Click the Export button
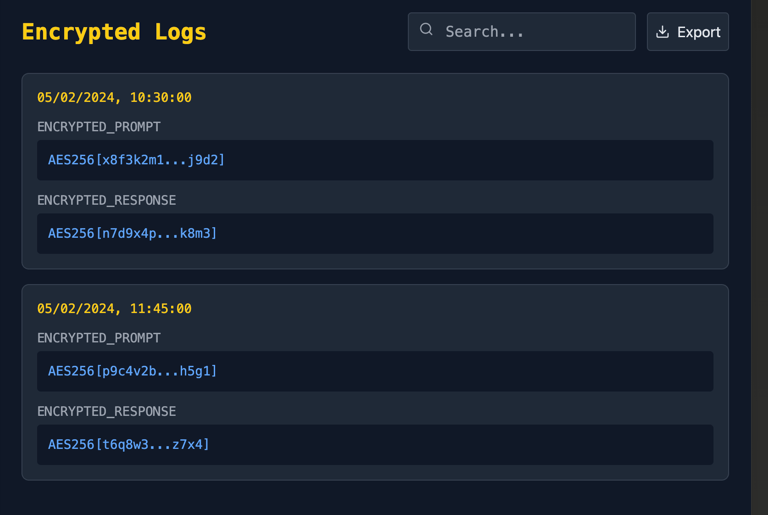The width and height of the screenshot is (768, 515). point(687,32)
